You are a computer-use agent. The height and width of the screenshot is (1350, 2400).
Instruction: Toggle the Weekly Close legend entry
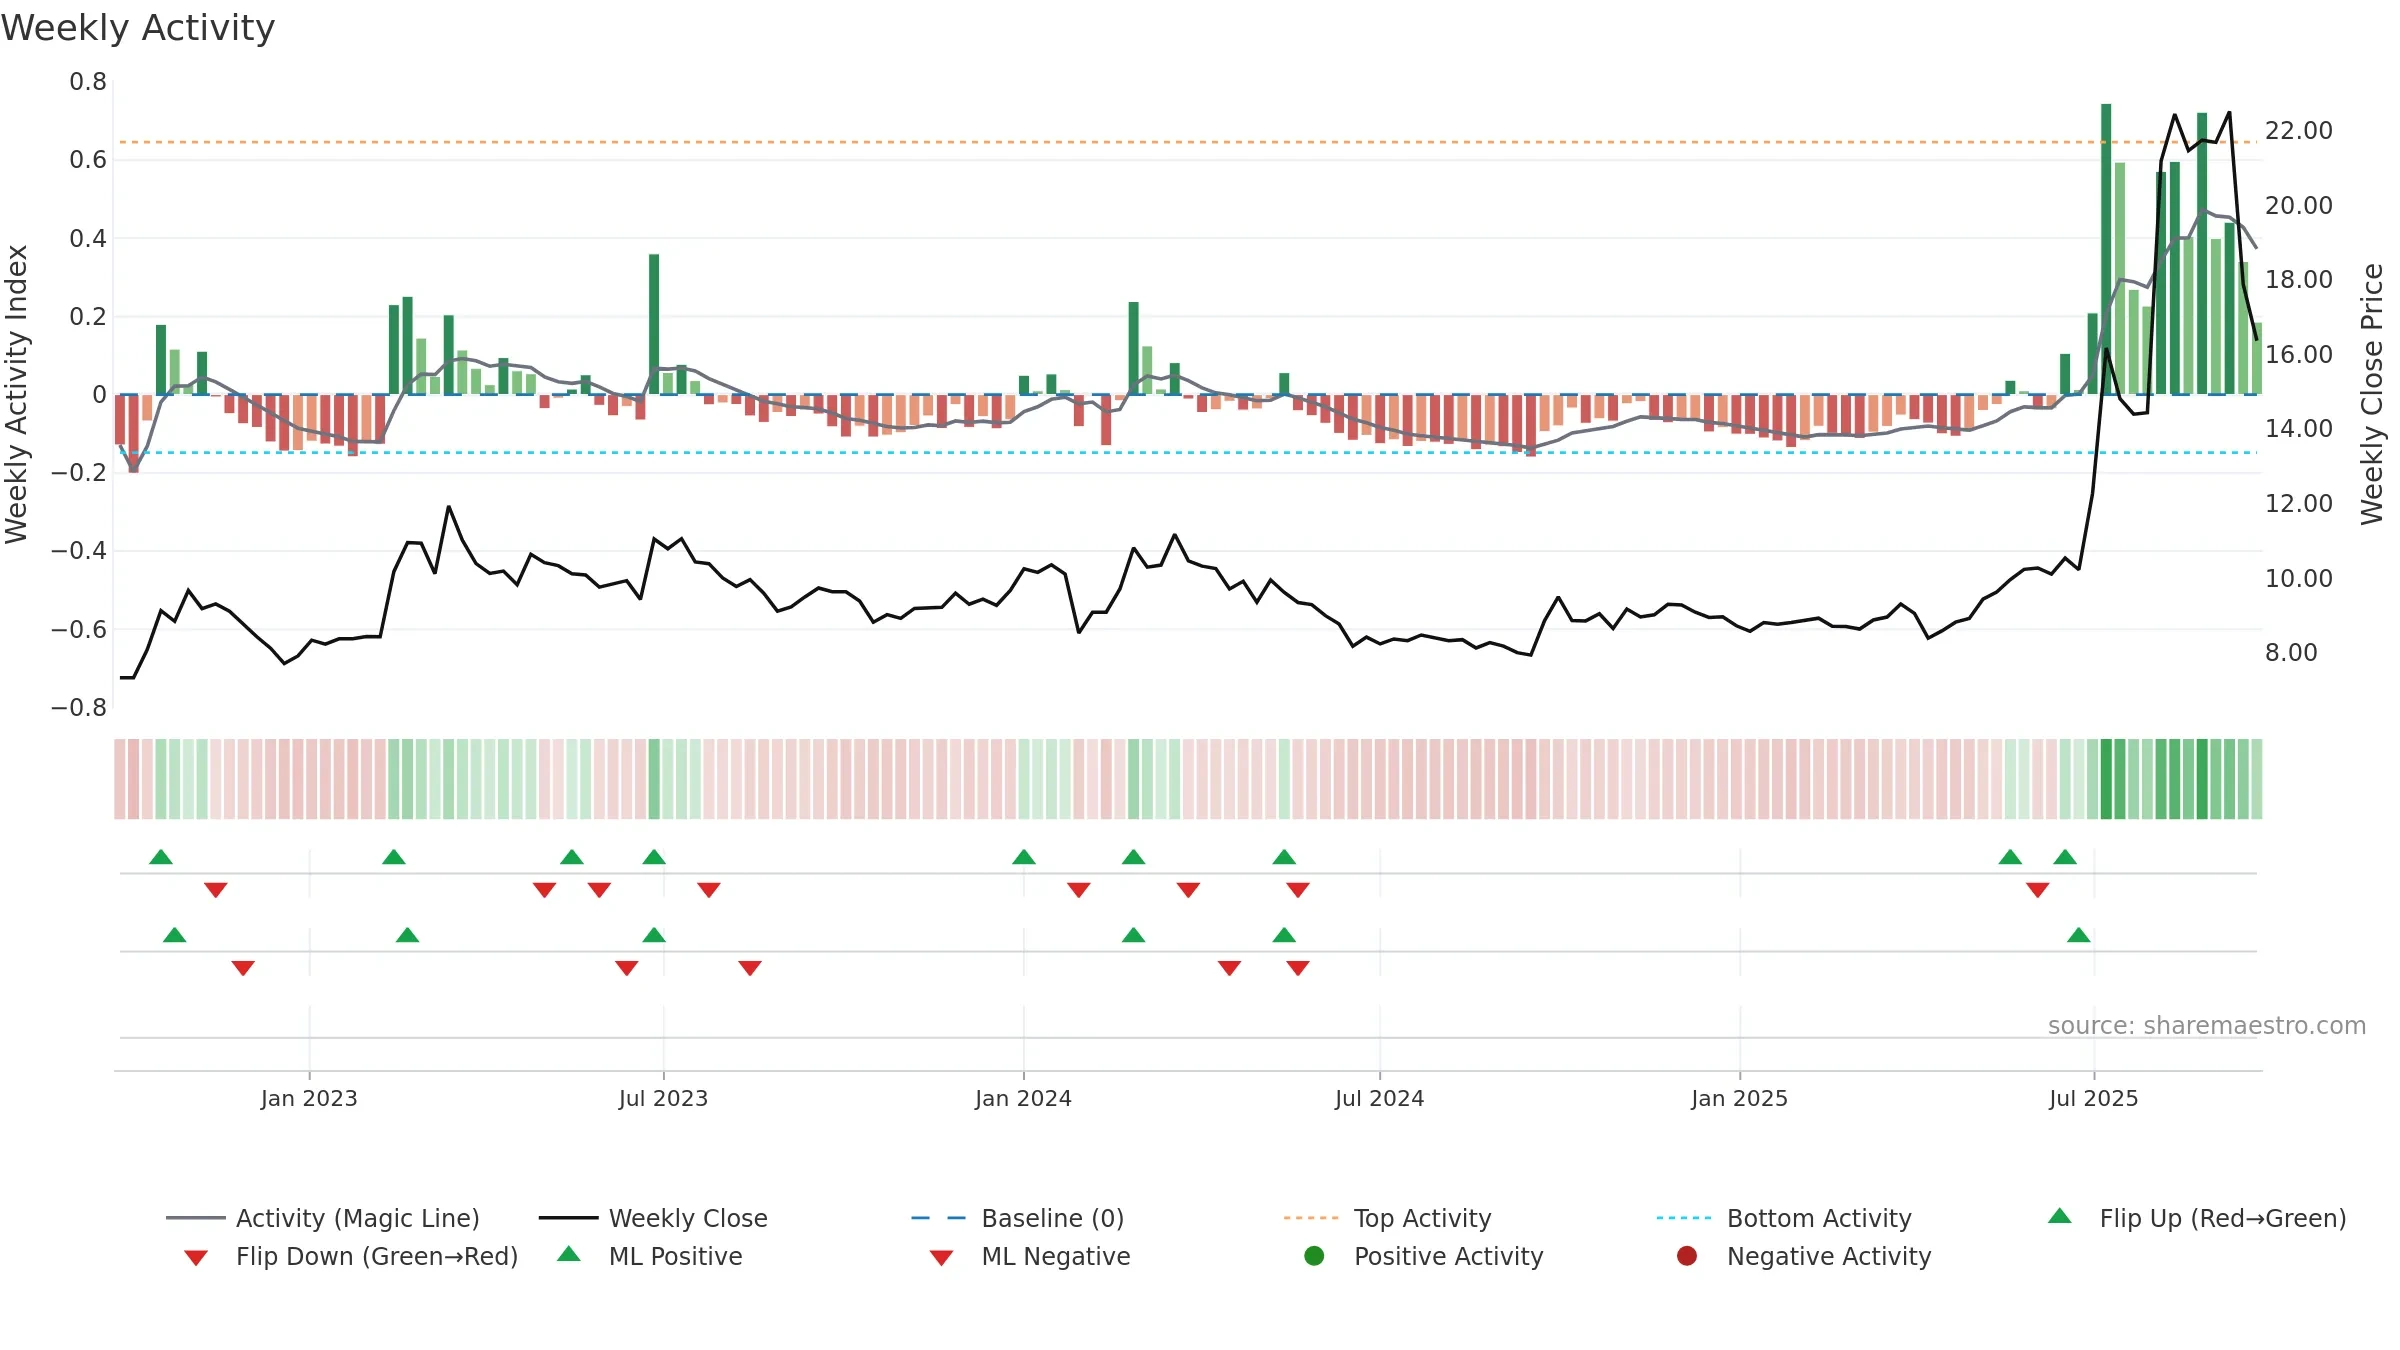(x=653, y=1218)
